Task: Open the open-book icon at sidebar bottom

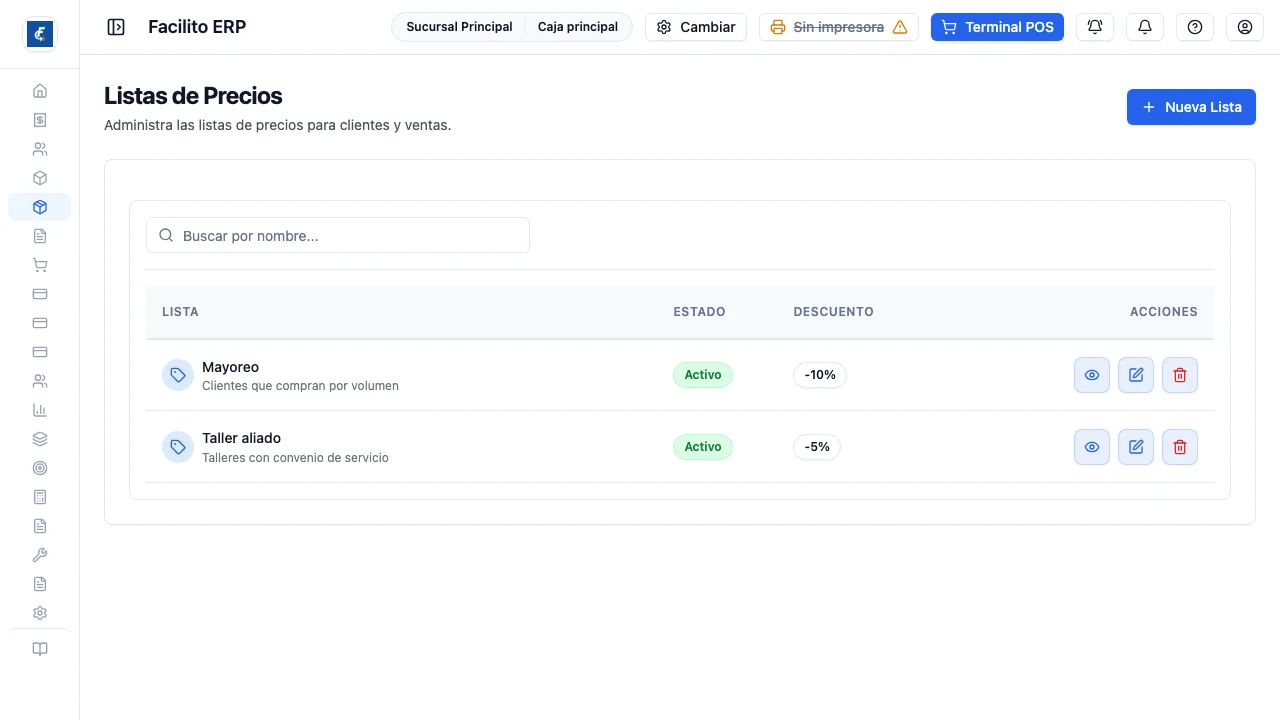Action: click(40, 649)
